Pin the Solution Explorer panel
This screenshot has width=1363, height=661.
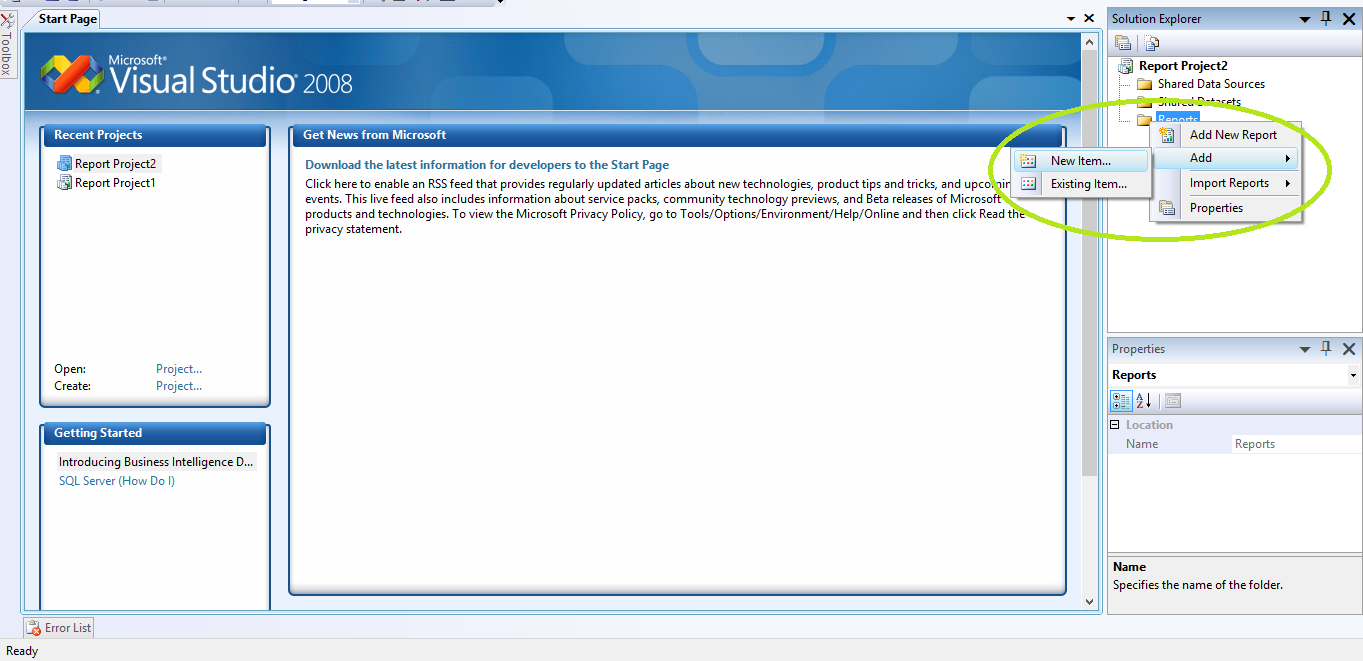tap(1327, 18)
